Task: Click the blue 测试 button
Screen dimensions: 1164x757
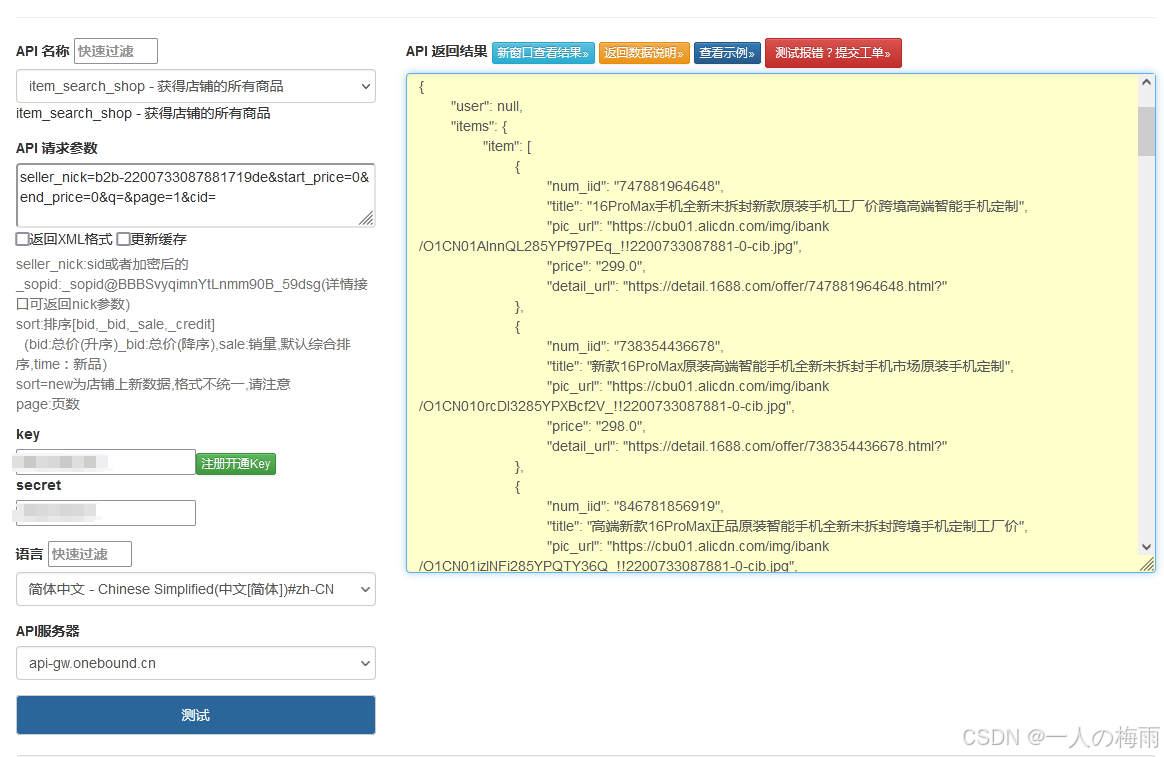Action: (x=196, y=715)
